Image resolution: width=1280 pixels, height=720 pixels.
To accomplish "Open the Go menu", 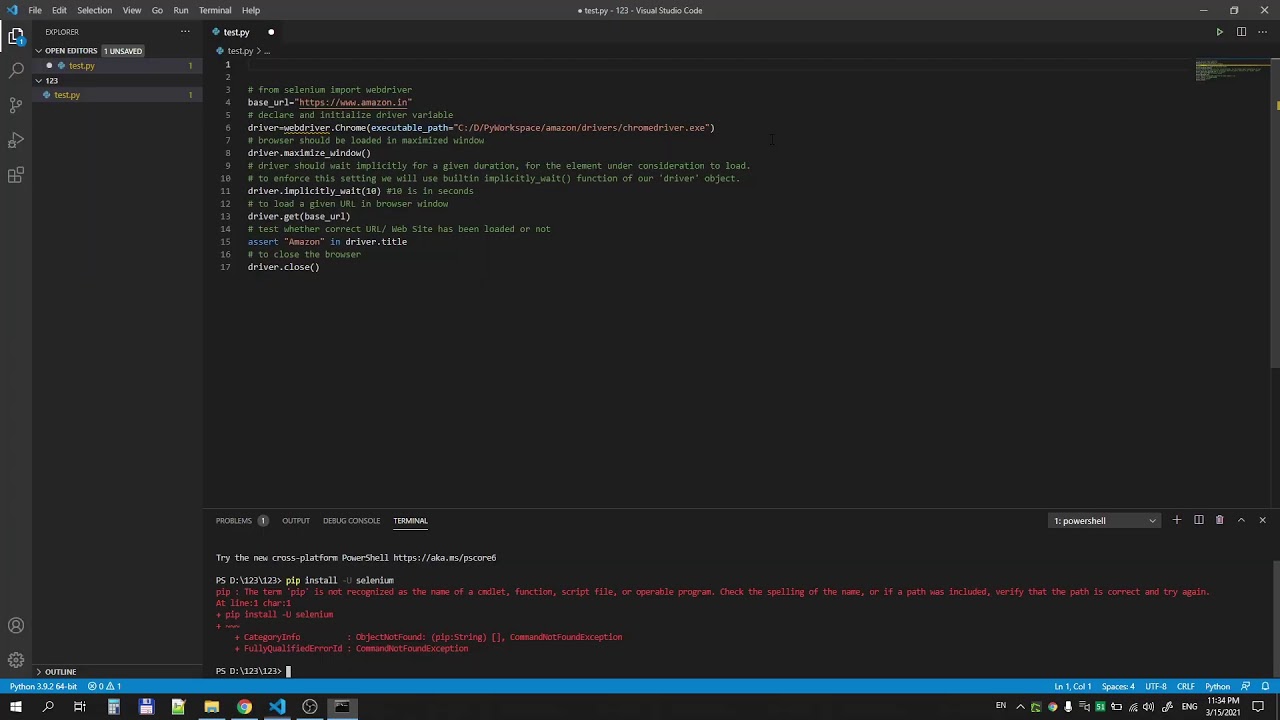I will click(157, 10).
